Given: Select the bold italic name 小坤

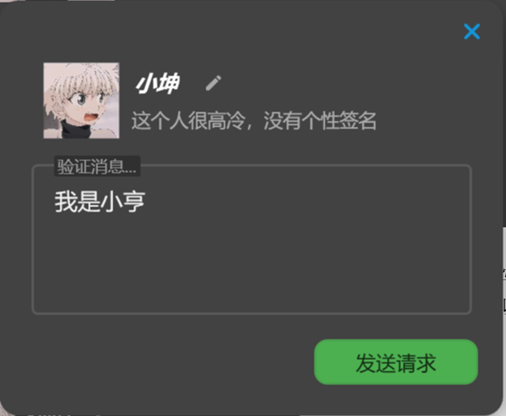Looking at the screenshot, I should (158, 83).
